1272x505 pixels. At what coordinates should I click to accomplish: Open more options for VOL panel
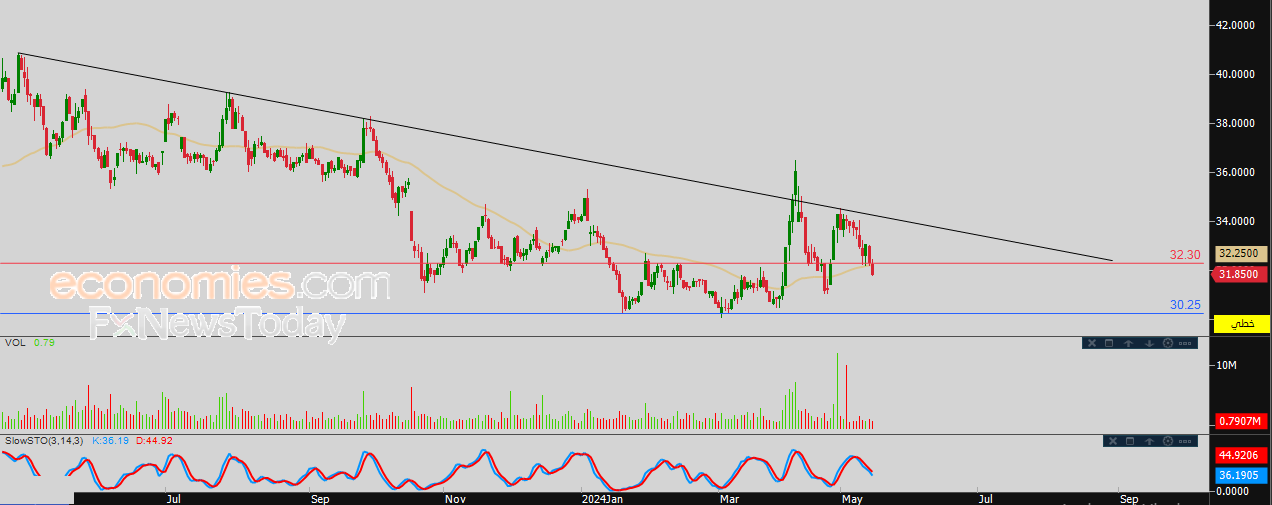coord(1185,343)
